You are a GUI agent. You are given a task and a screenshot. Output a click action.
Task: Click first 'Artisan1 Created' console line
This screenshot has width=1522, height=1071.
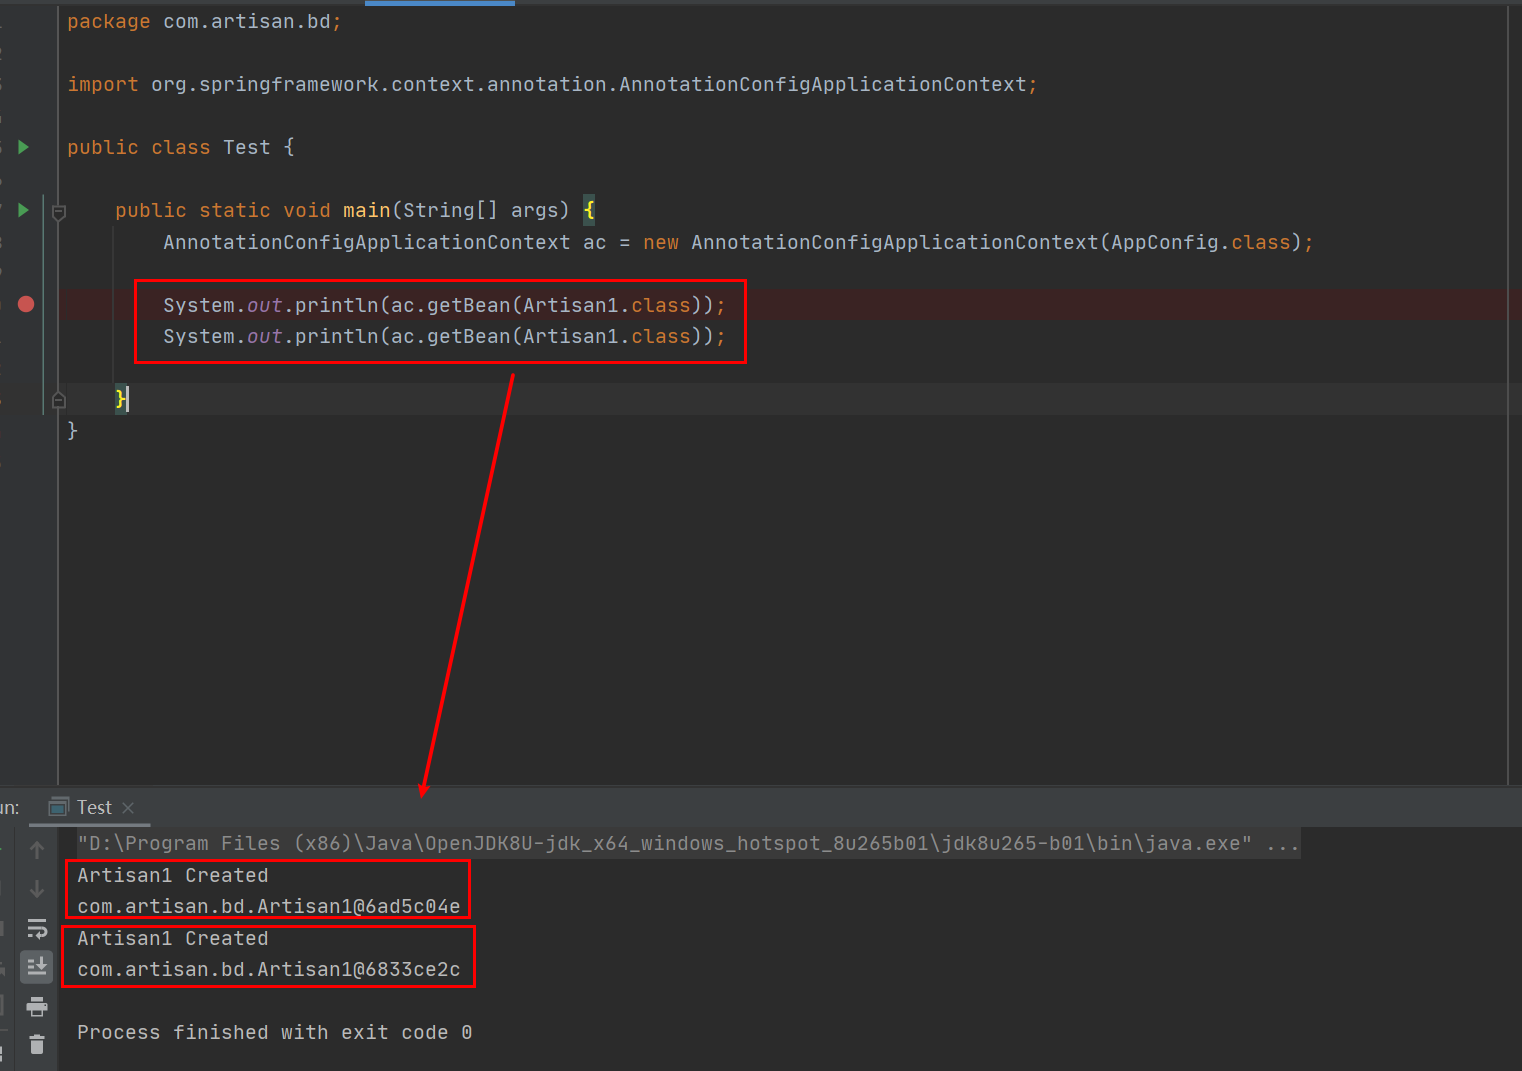tap(173, 875)
